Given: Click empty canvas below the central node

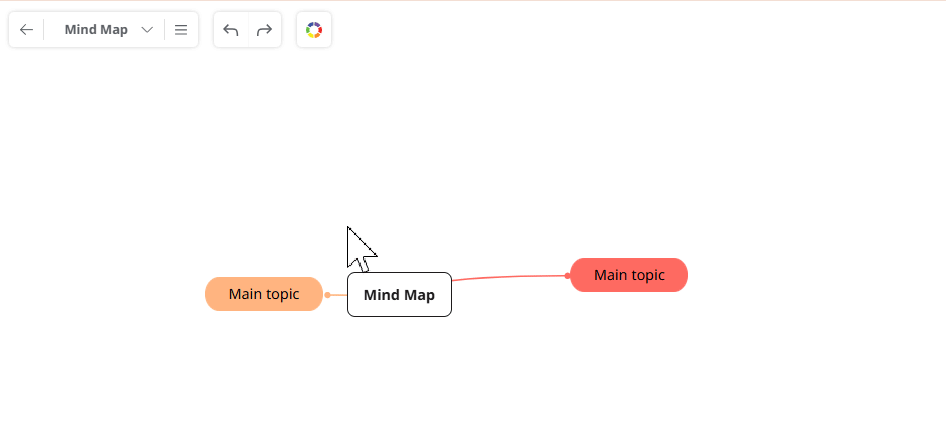Looking at the screenshot, I should [x=400, y=380].
